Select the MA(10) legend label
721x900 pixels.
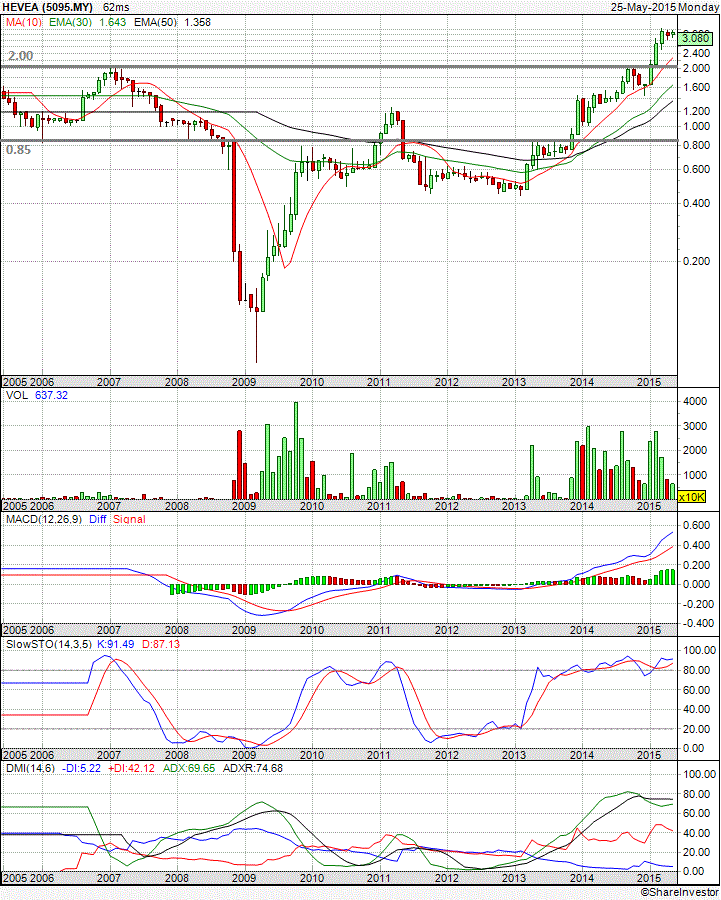pyautogui.click(x=24, y=22)
